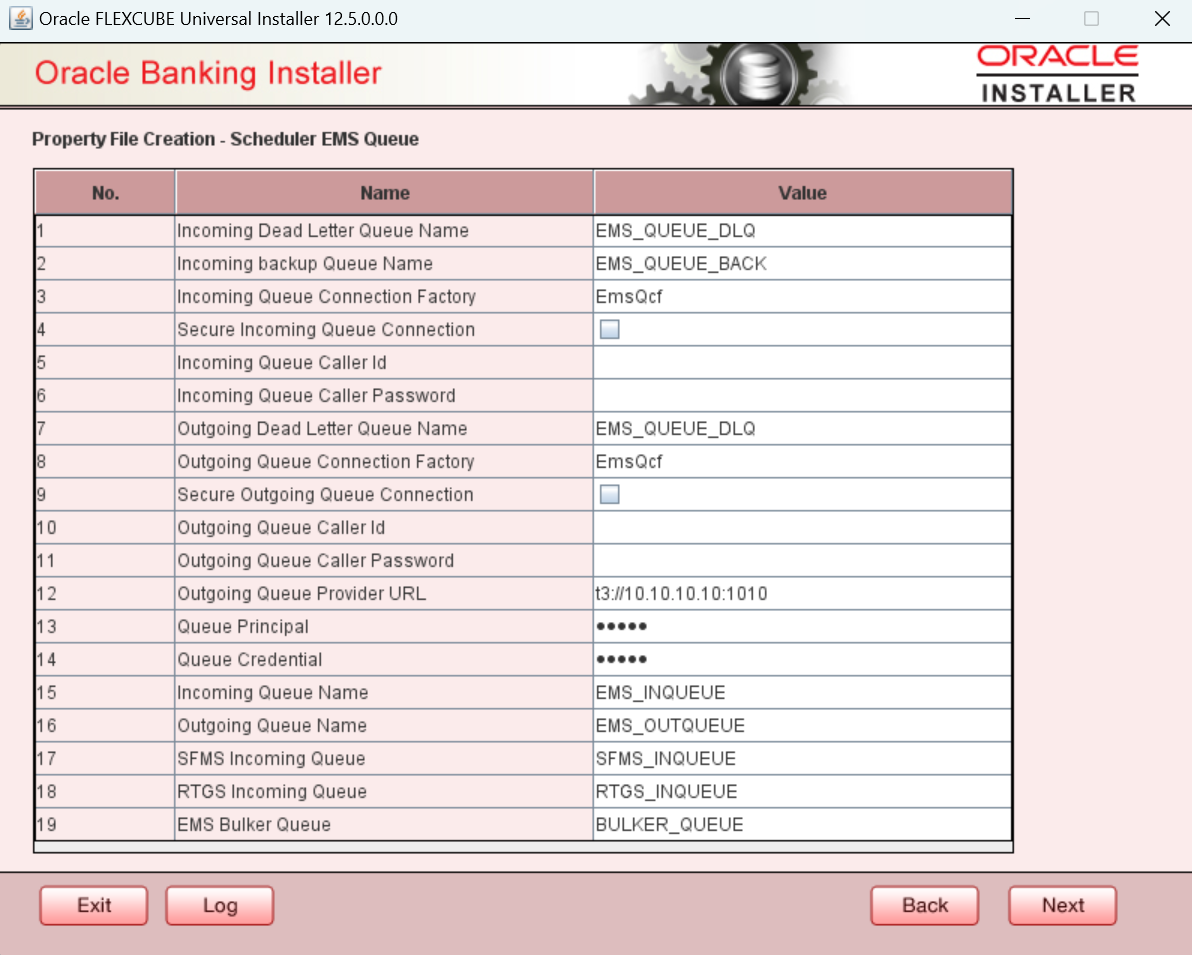Select the 'Incoming backup Queue Name' label
The image size is (1192, 955).
coord(305,263)
